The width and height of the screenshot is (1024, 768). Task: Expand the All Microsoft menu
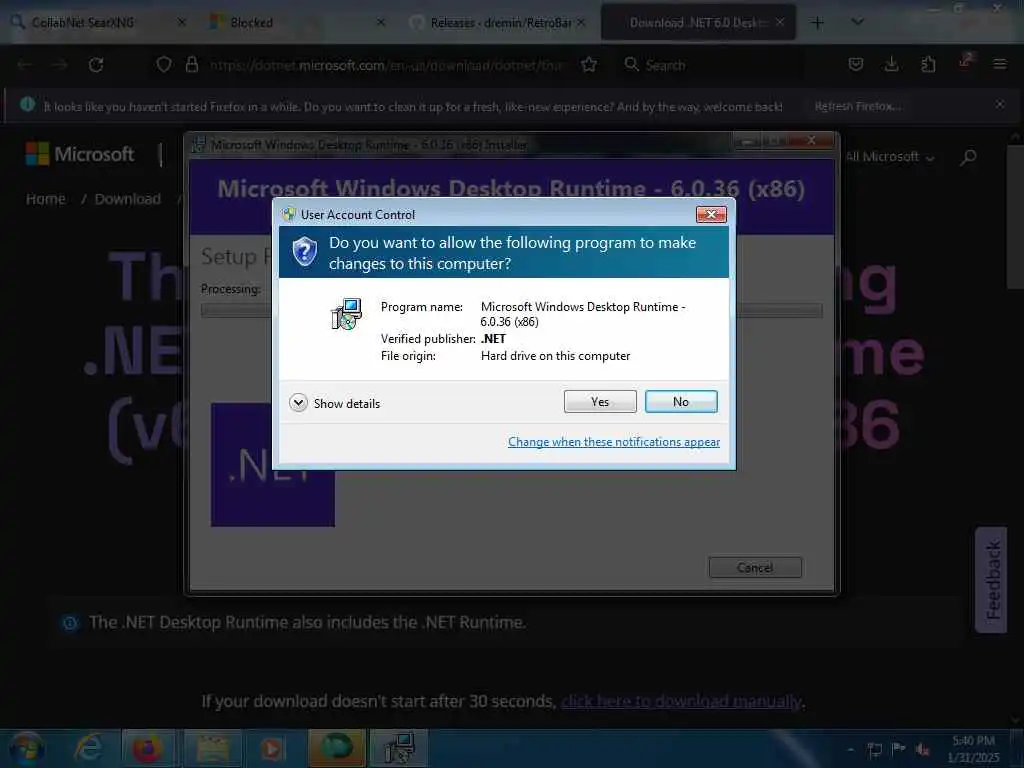889,157
